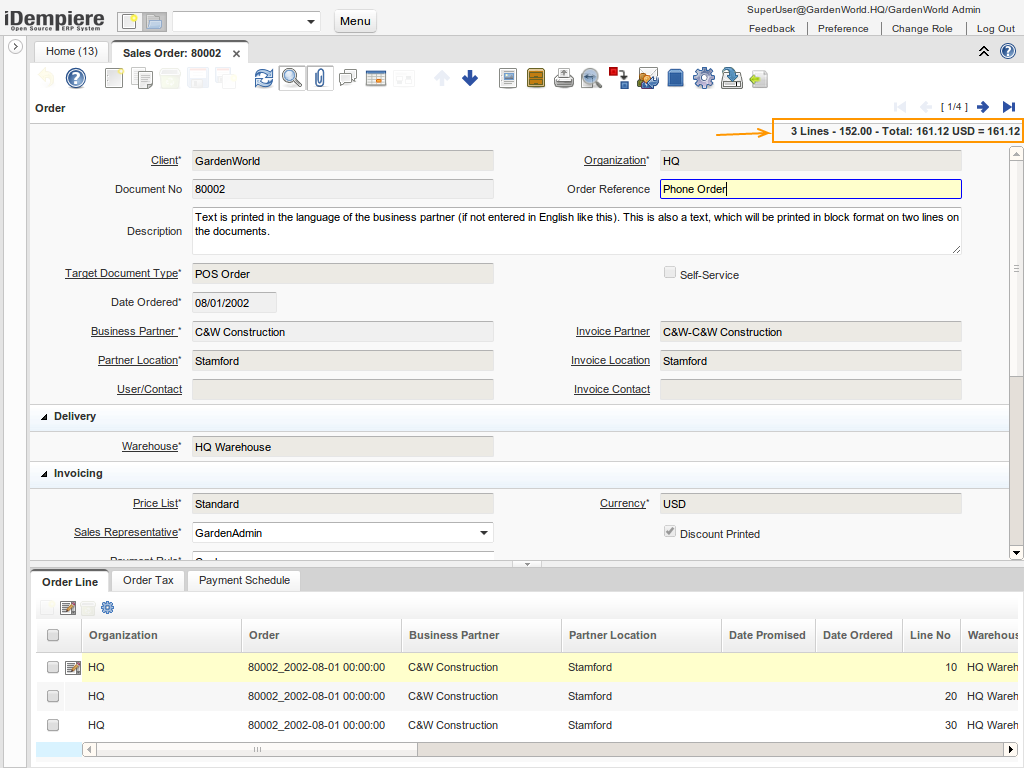
Task: Collapse the Delivery section
Action: [44, 416]
